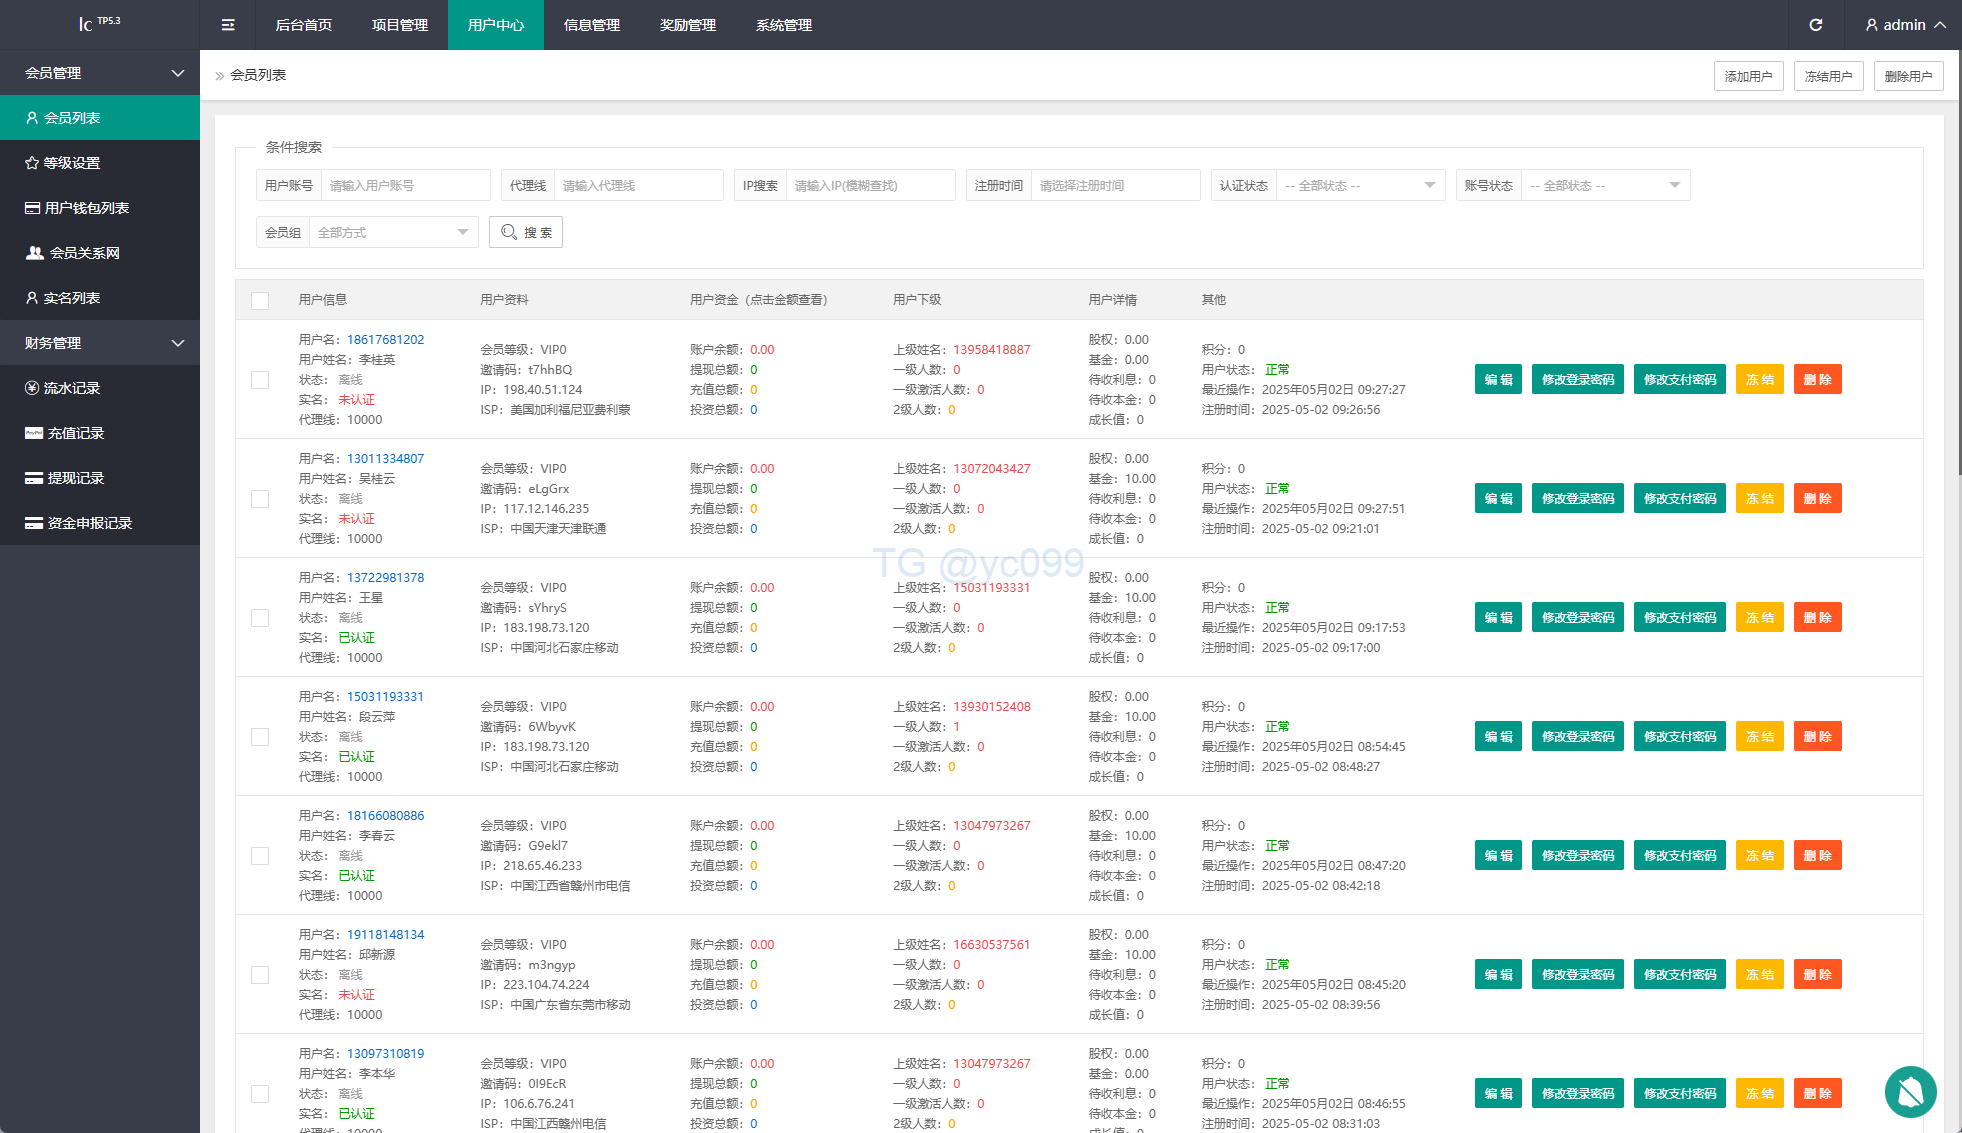Click the refresh icon in top bar
The height and width of the screenshot is (1133, 1962).
pos(1816,25)
